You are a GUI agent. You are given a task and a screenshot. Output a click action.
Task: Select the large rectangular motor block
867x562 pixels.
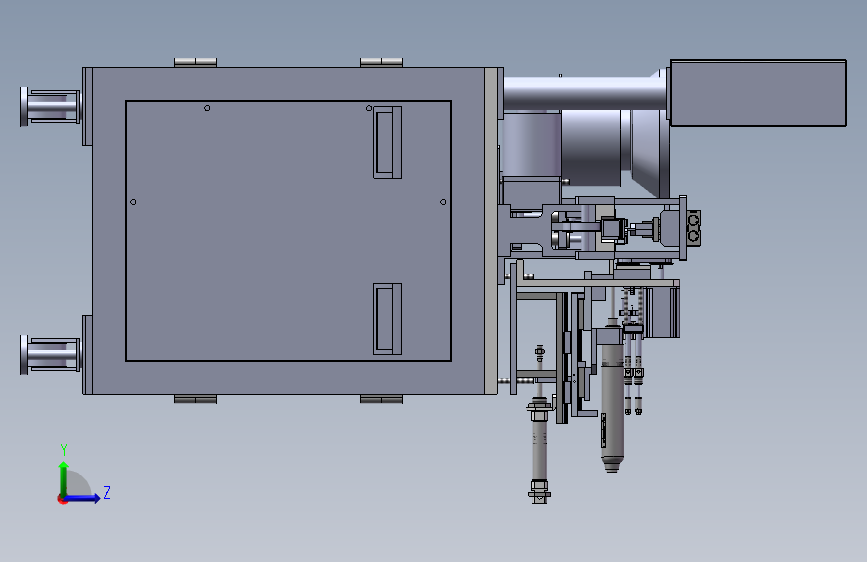tap(758, 93)
